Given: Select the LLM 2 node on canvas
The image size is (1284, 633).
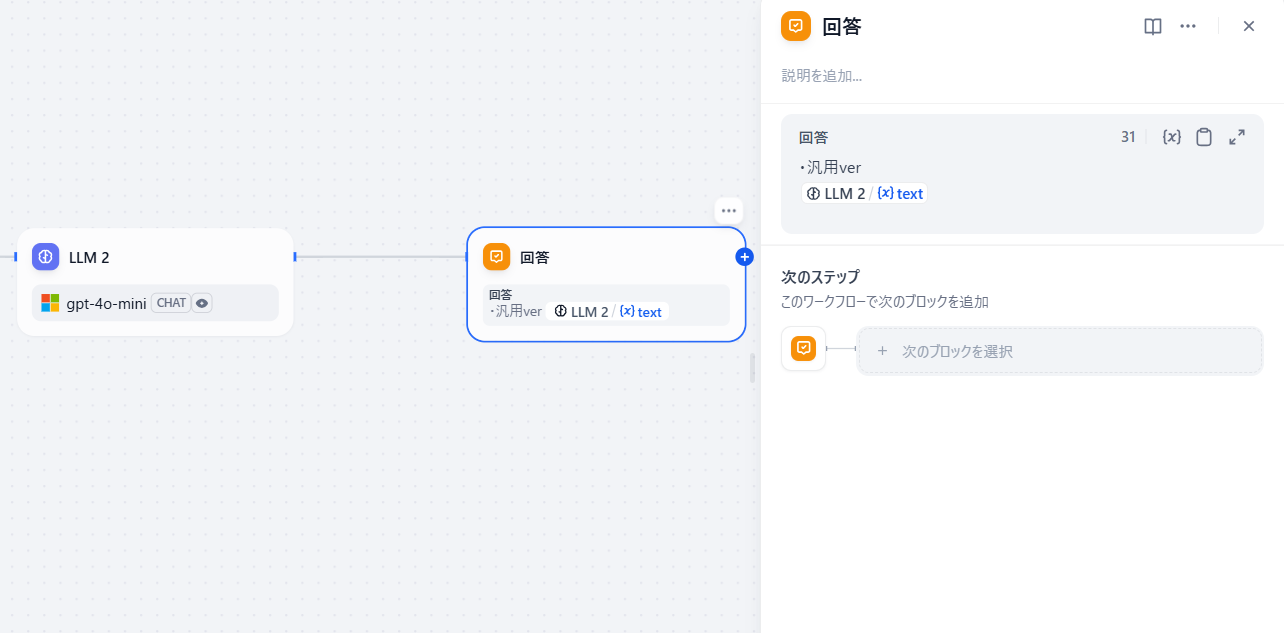Looking at the screenshot, I should coord(155,282).
